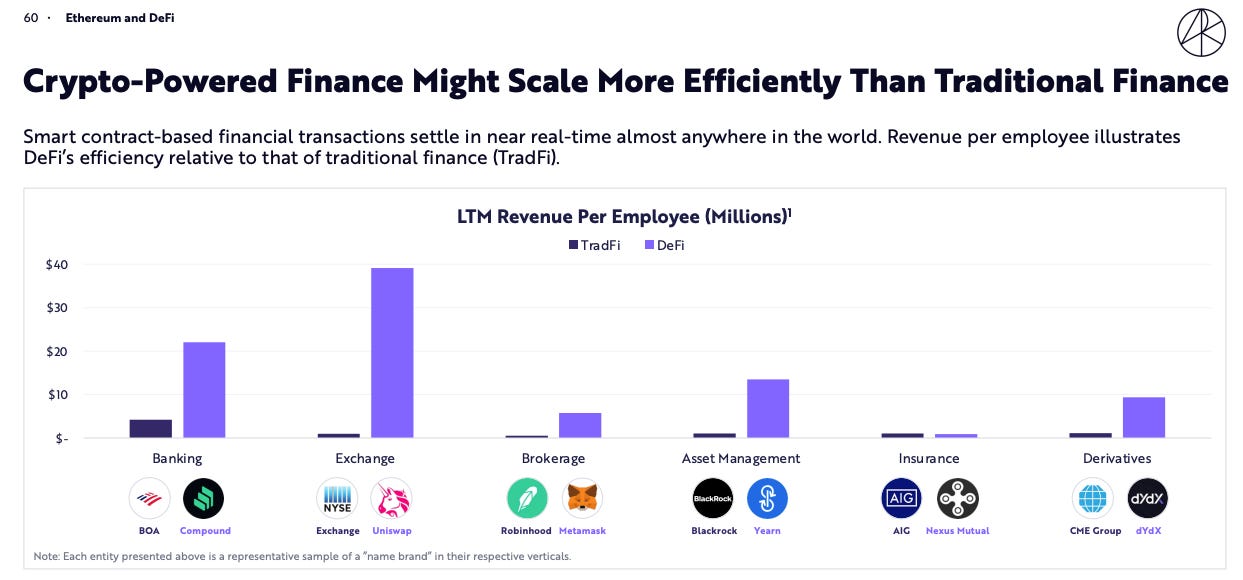Click the Robinhood caption text
Image resolution: width=1243 pixels, height=580 pixels.
tap(526, 531)
